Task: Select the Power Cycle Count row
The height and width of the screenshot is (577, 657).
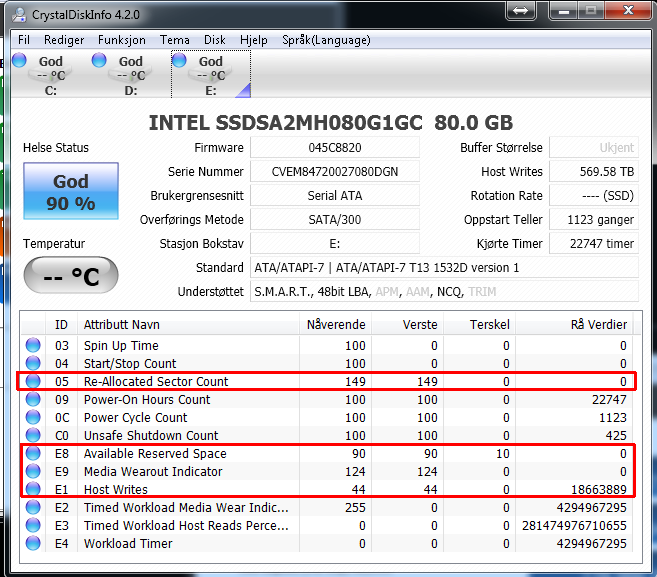Action: coord(327,417)
